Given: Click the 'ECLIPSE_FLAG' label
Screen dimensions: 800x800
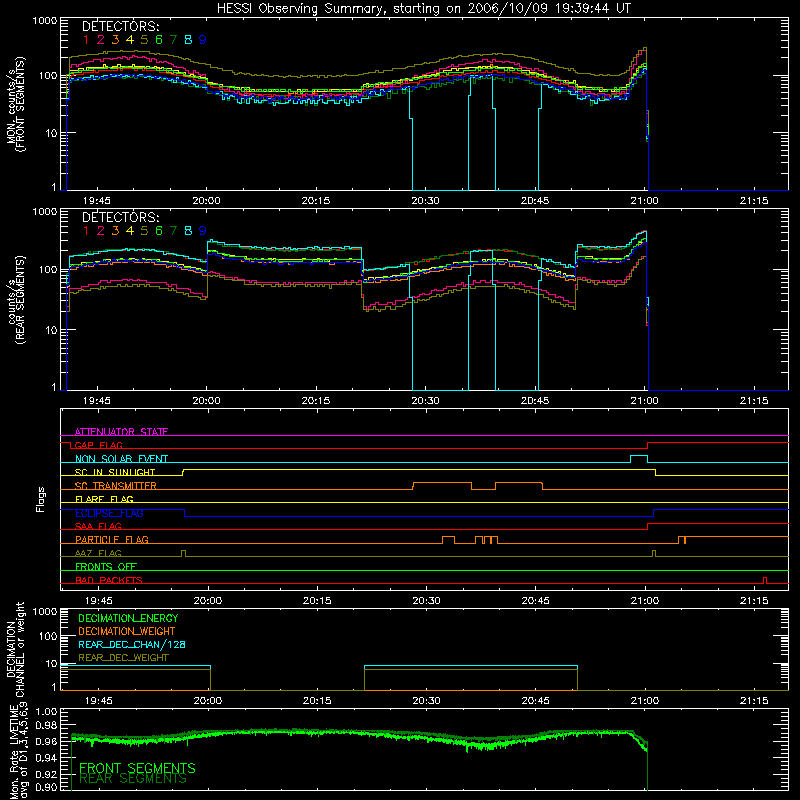Looking at the screenshot, I should click(x=109, y=513).
